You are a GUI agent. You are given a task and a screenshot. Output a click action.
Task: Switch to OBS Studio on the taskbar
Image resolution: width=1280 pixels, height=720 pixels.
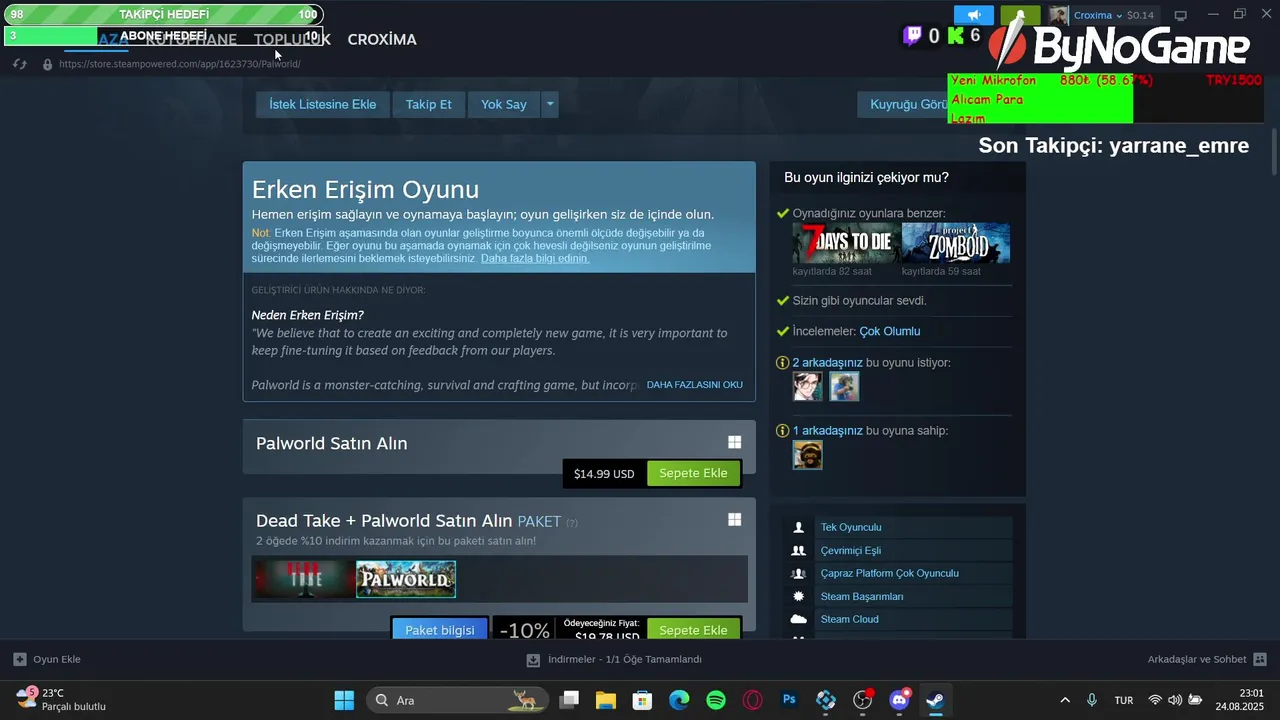point(863,700)
